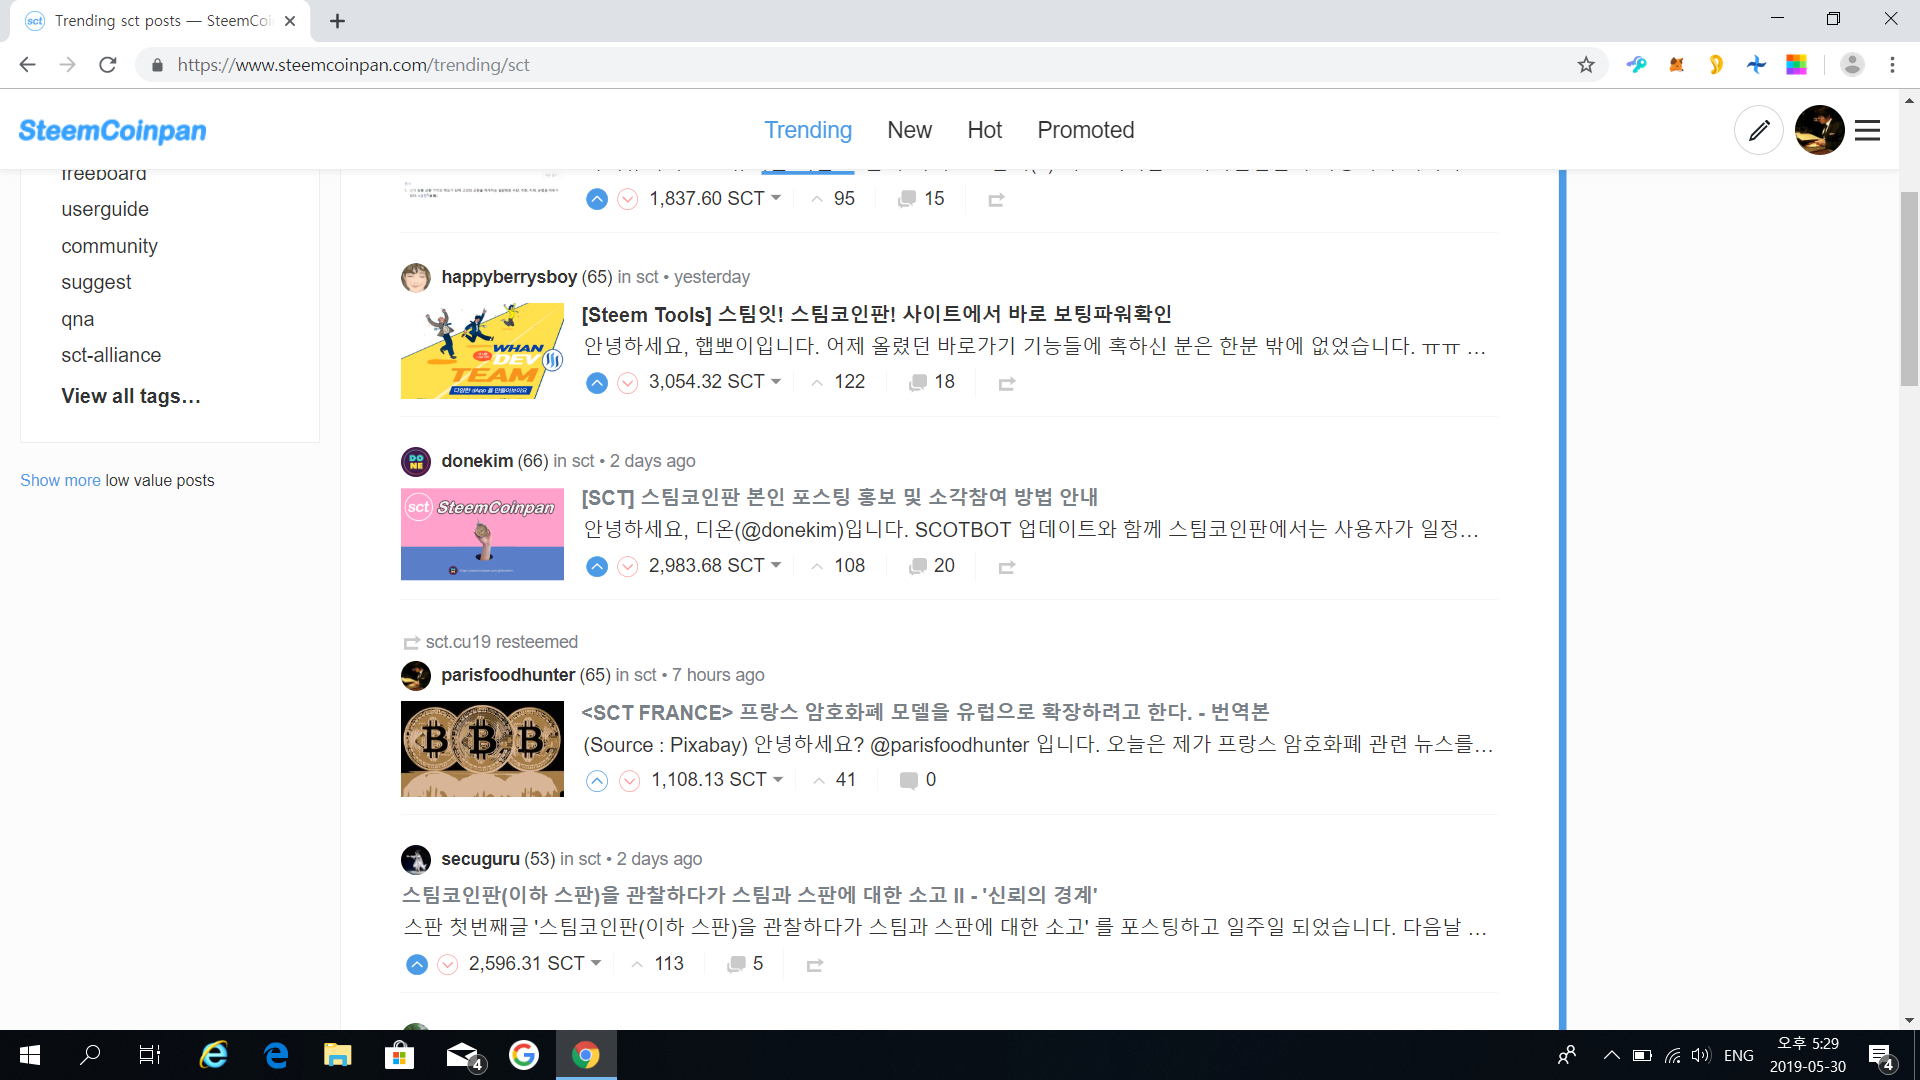Click the page vertical scrollbar thumb
Screen dimensions: 1920x1080
[1909, 288]
